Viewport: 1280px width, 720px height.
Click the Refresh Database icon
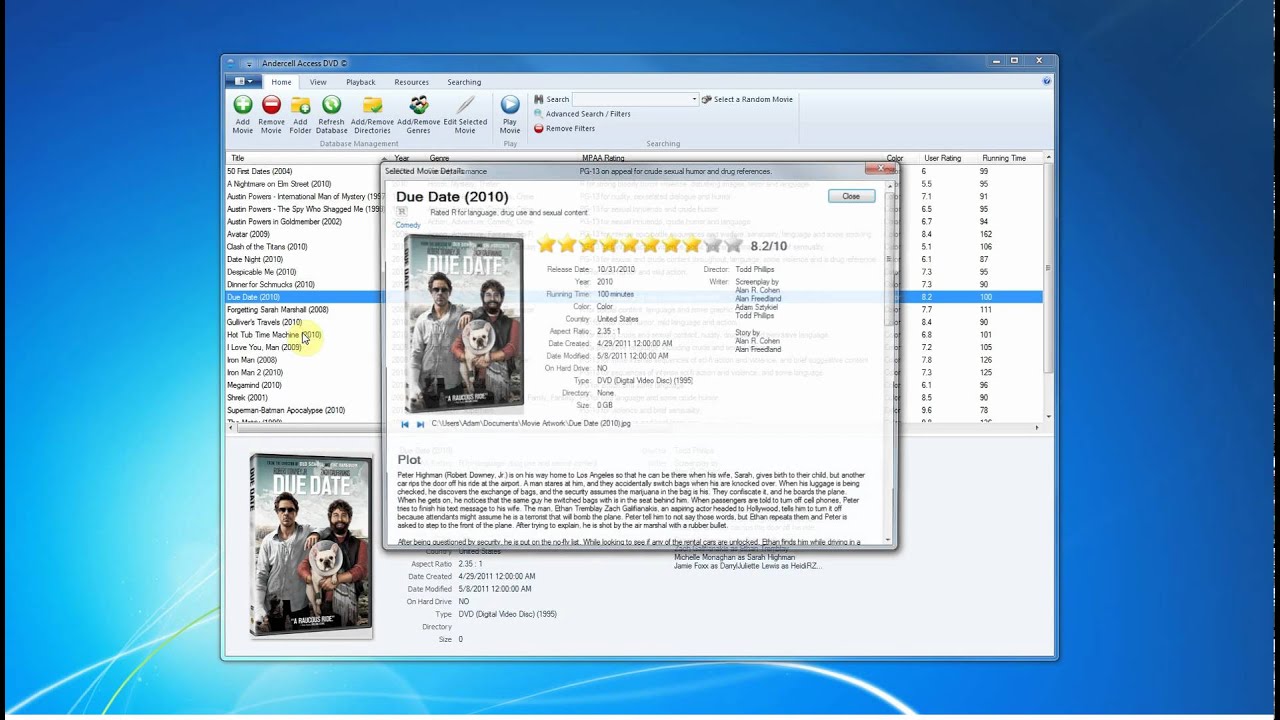coord(331,104)
